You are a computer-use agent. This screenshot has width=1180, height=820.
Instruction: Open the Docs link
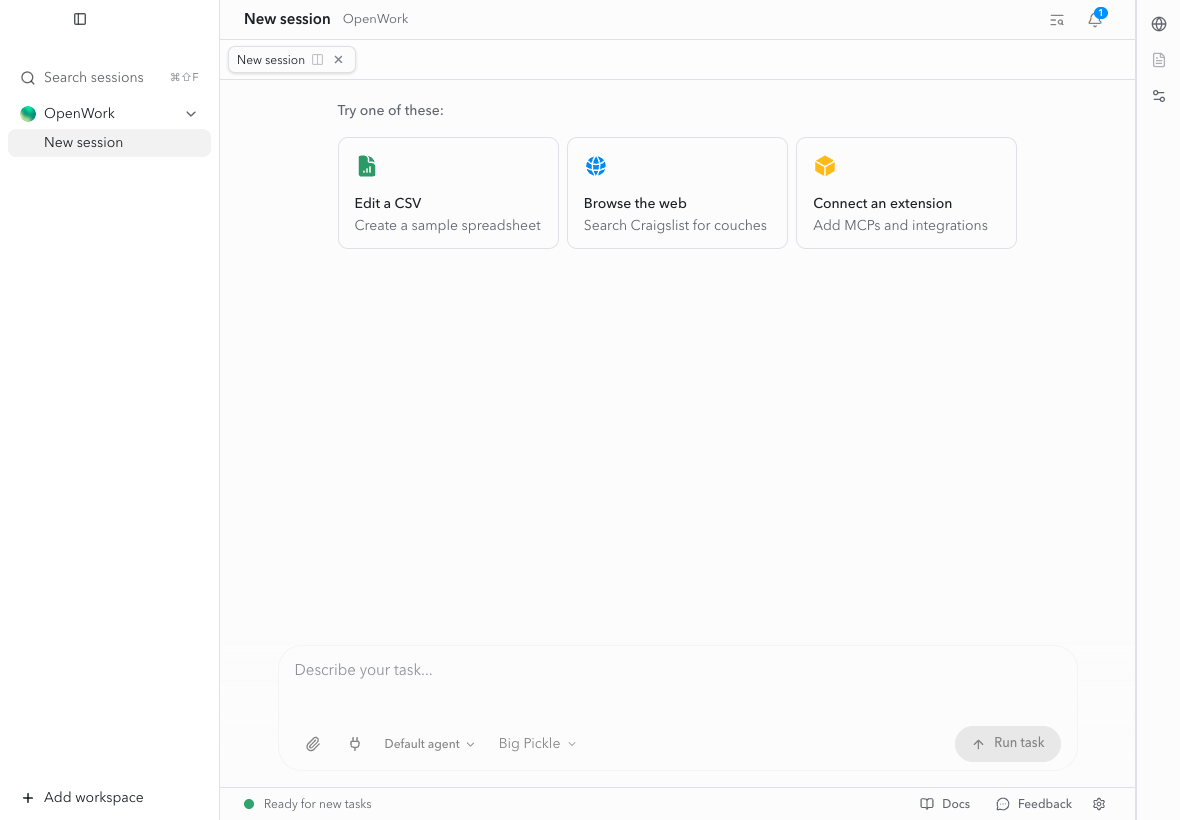point(945,804)
